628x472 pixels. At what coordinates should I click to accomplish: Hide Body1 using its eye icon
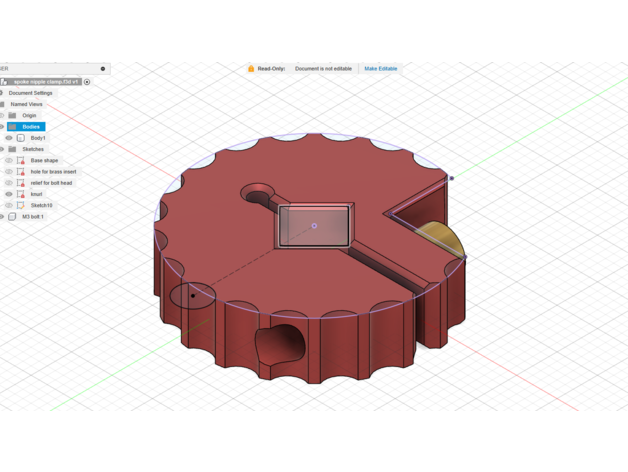(x=9, y=138)
